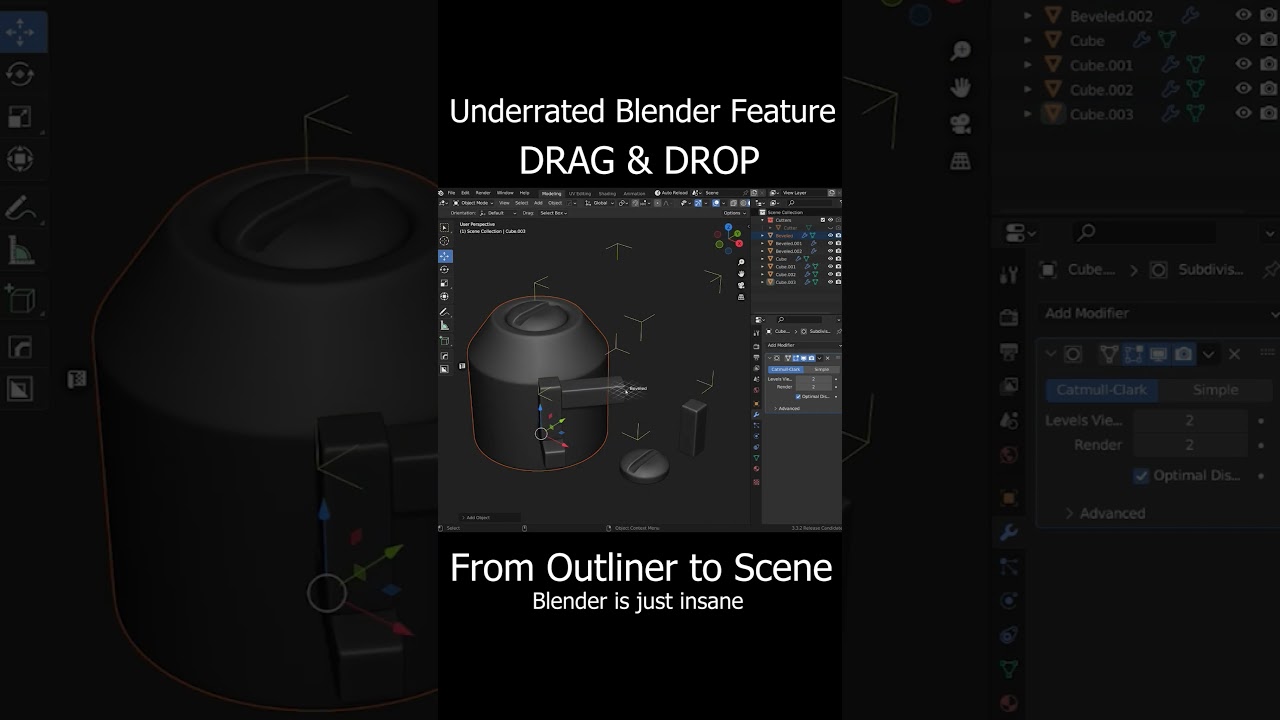The width and height of the screenshot is (1280, 720).
Task: Click the Auto Reload button
Action: tap(672, 193)
